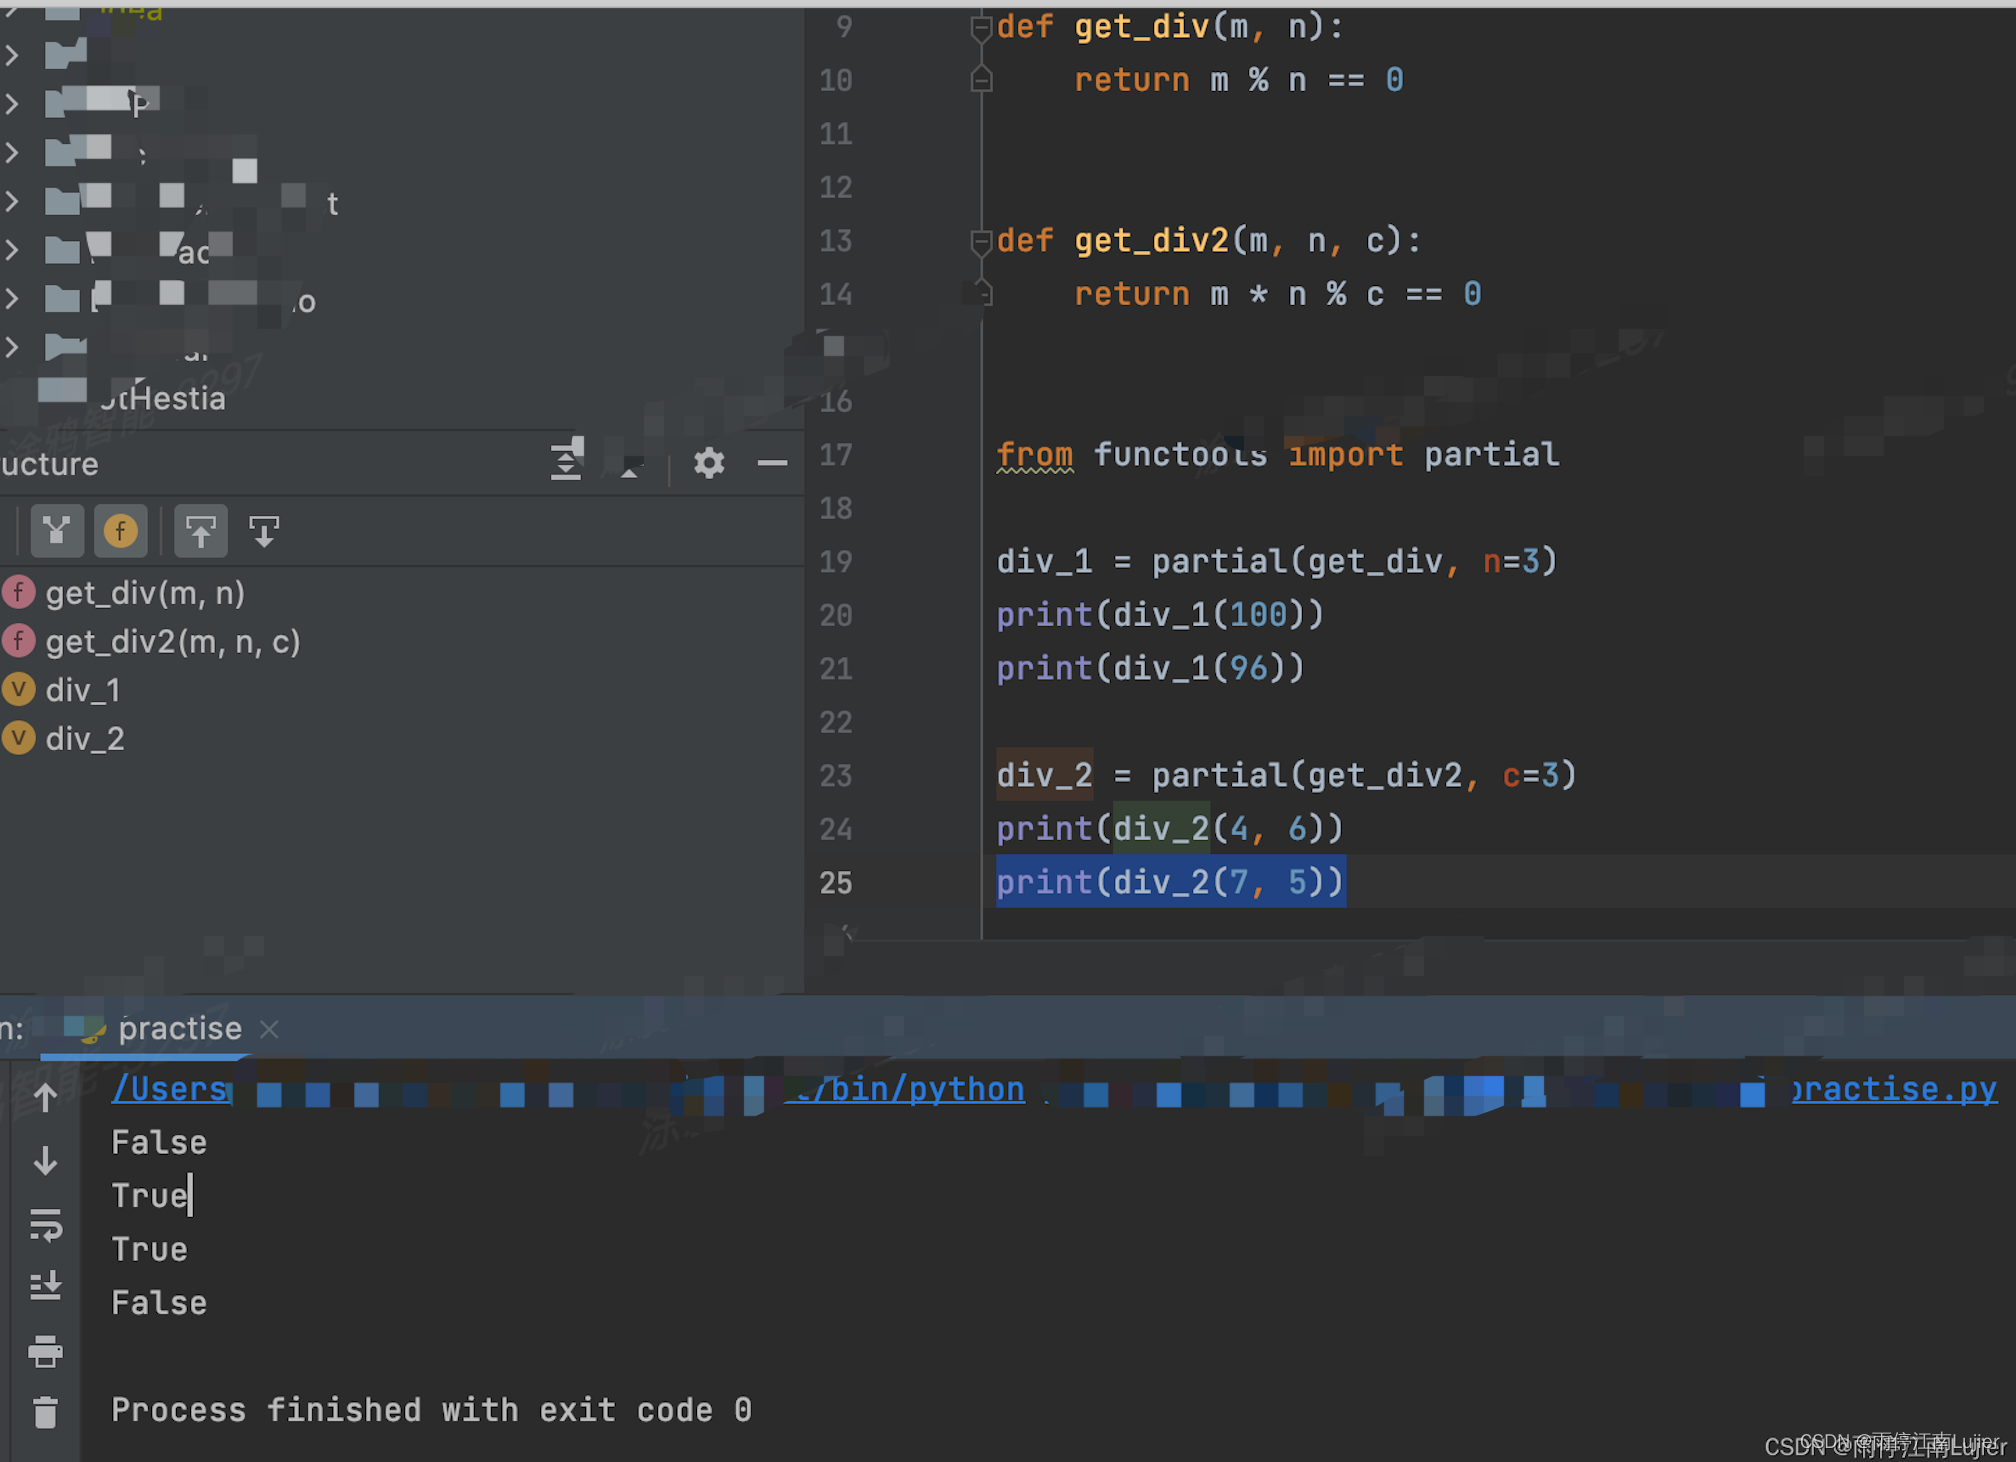
Task: Expand the third project tree folder
Action: (12, 152)
